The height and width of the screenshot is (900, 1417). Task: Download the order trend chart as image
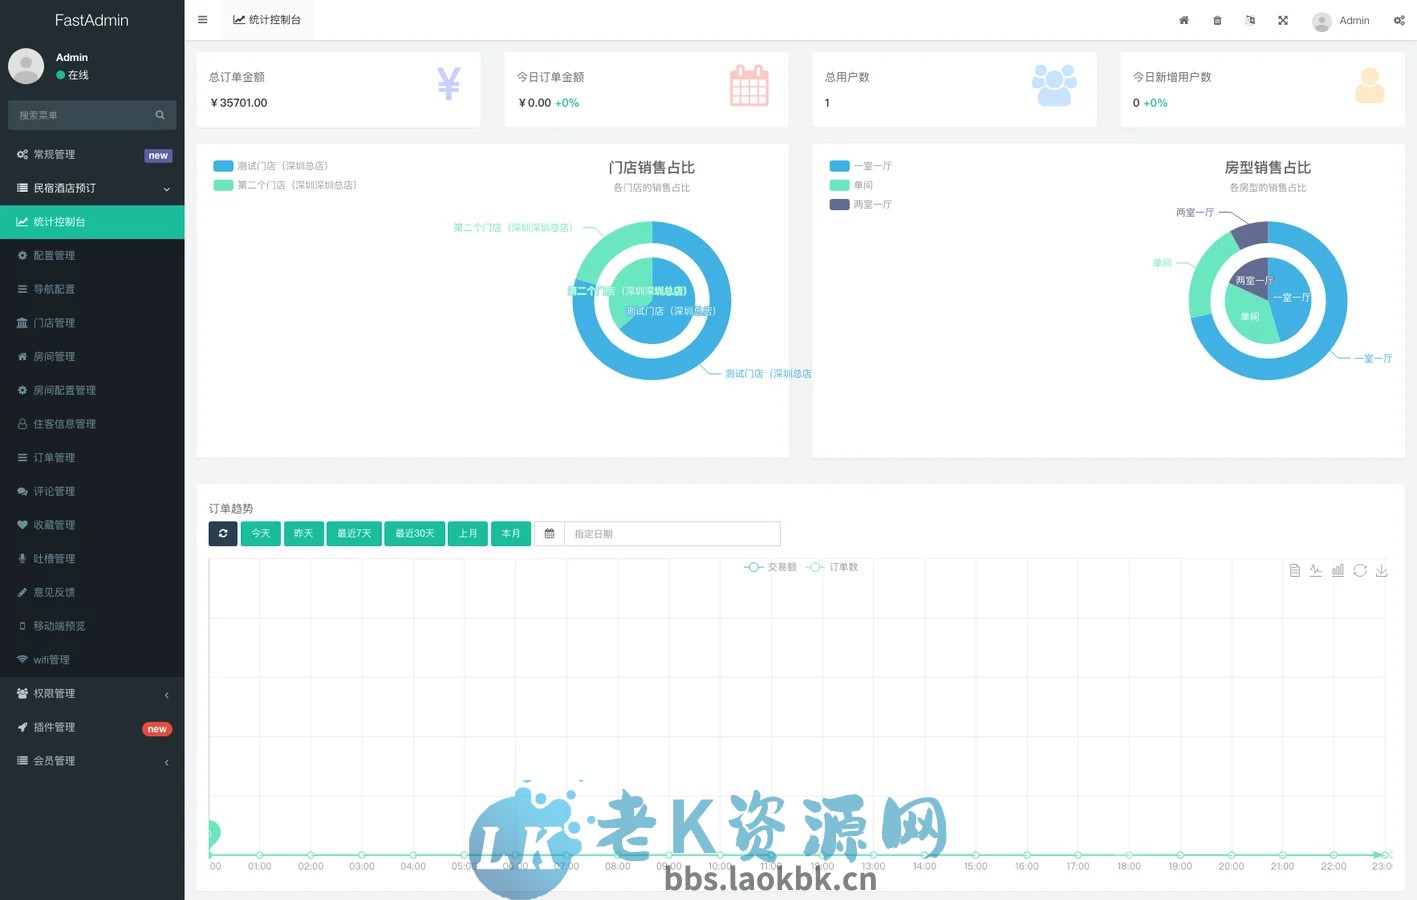point(1382,570)
